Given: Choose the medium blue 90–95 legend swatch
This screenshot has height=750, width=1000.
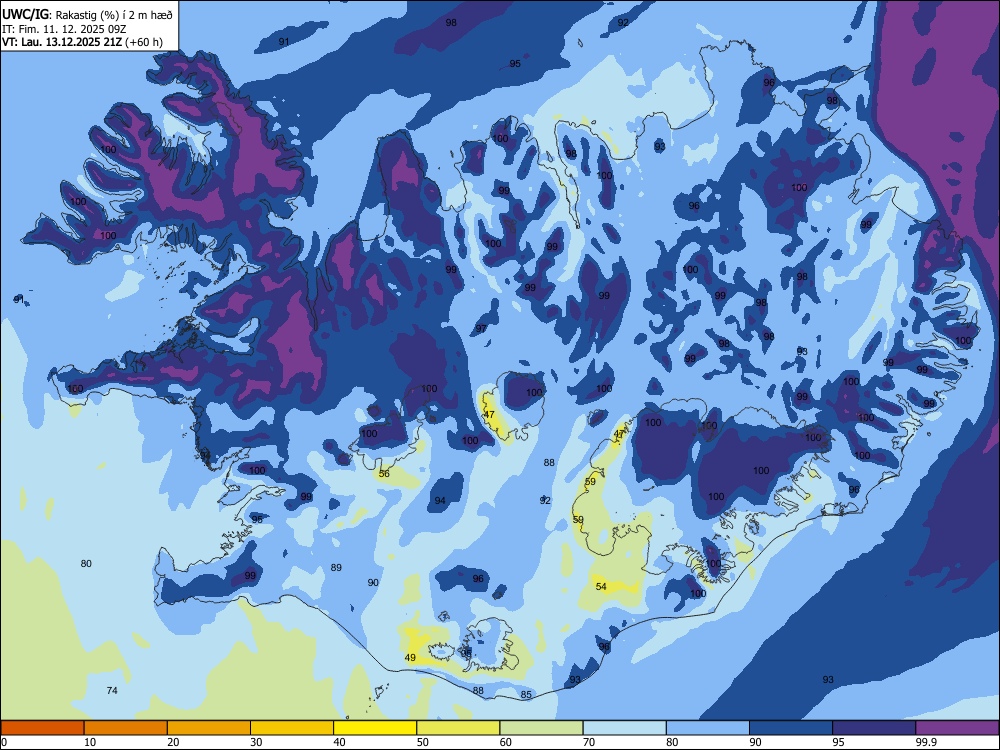Looking at the screenshot, I should click(791, 728).
